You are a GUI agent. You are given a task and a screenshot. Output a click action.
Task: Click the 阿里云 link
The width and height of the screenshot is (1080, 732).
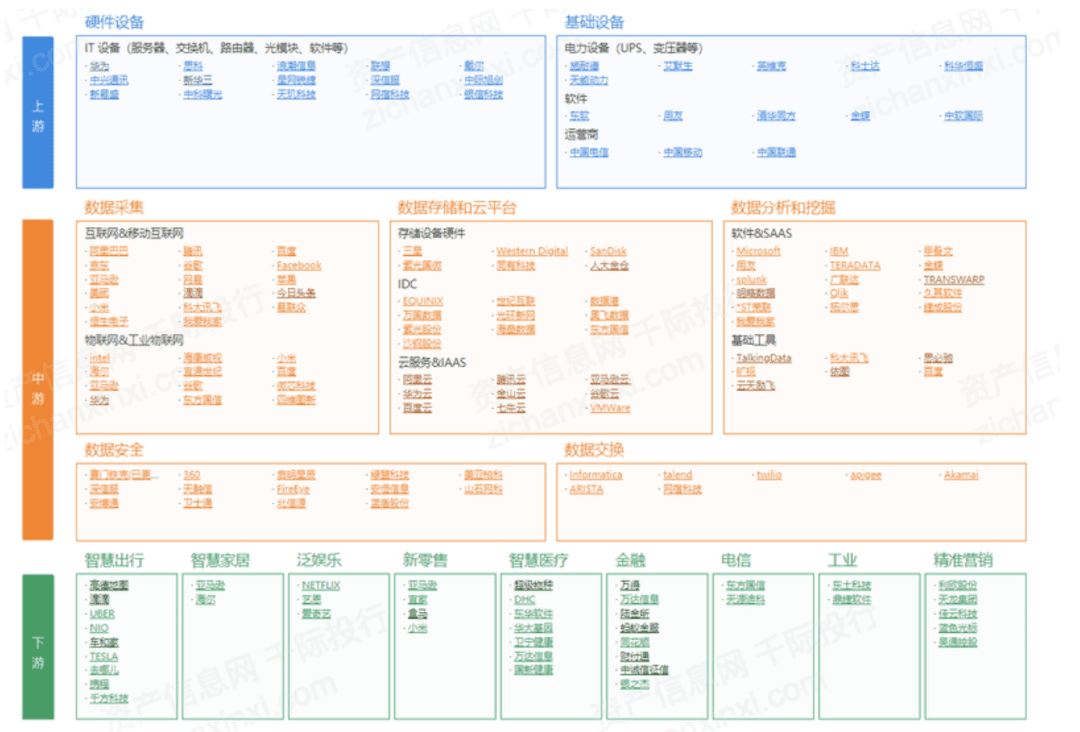coord(417,380)
